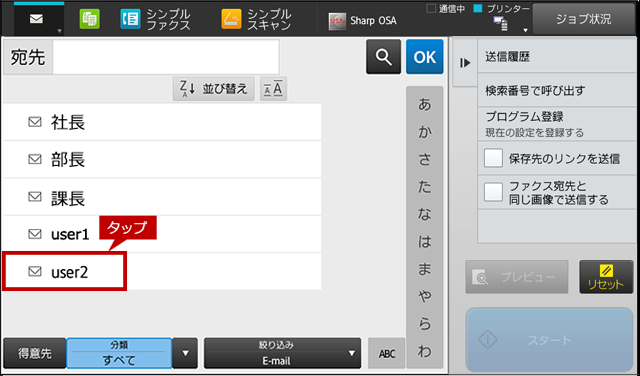This screenshot has width=640, height=376.
Task: Switch to シンプルスキャン mode
Action: pyautogui.click(x=257, y=19)
